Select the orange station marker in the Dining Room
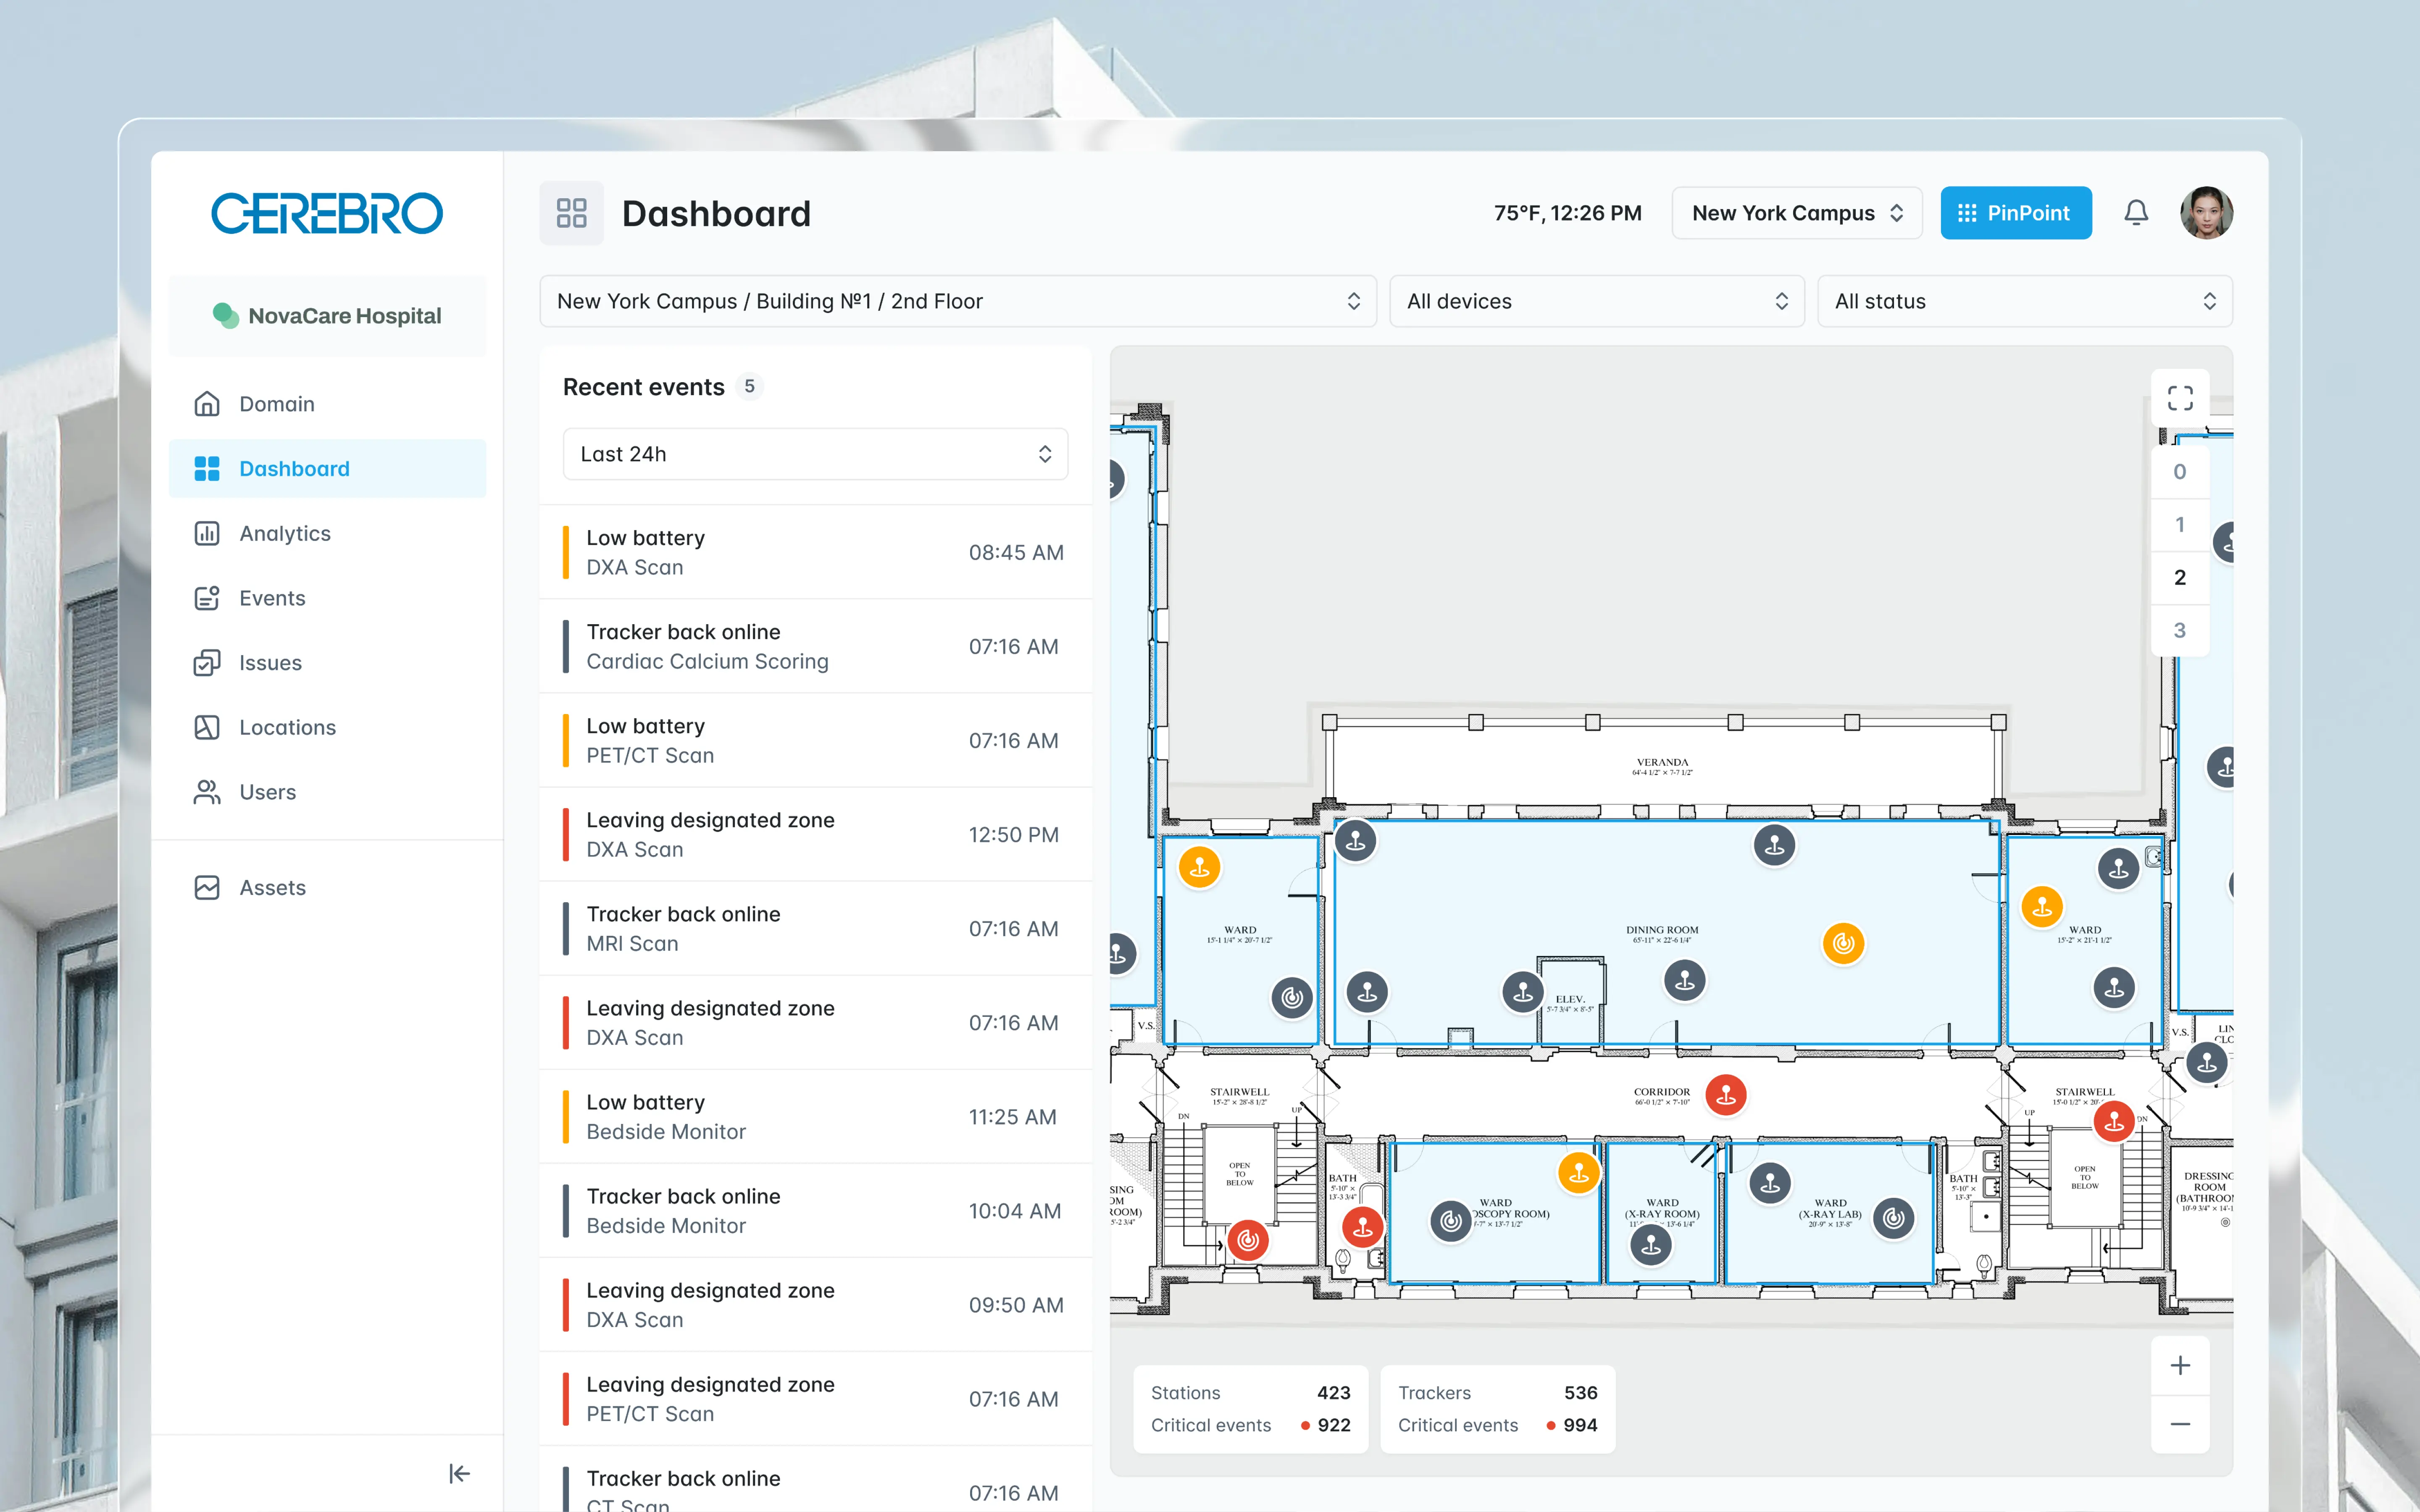 pyautogui.click(x=1843, y=943)
